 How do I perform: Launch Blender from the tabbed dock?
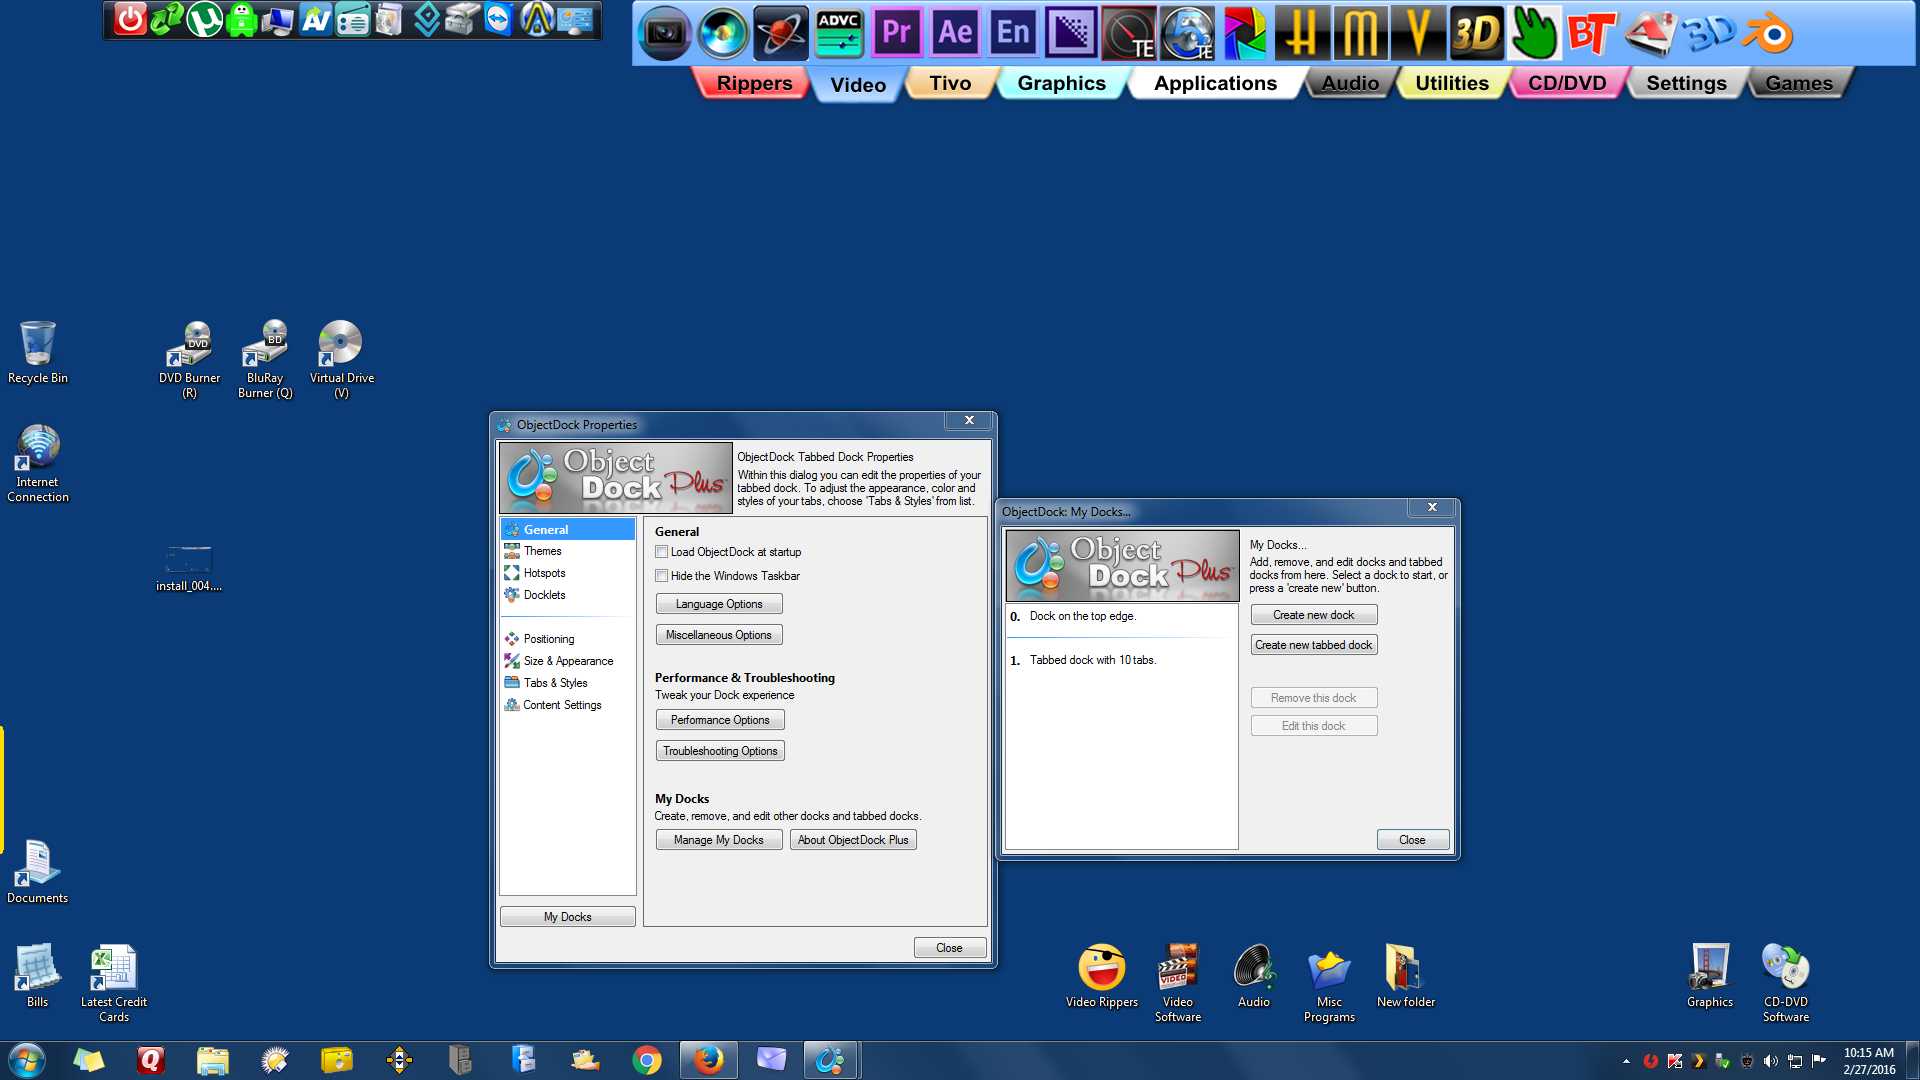(1768, 34)
